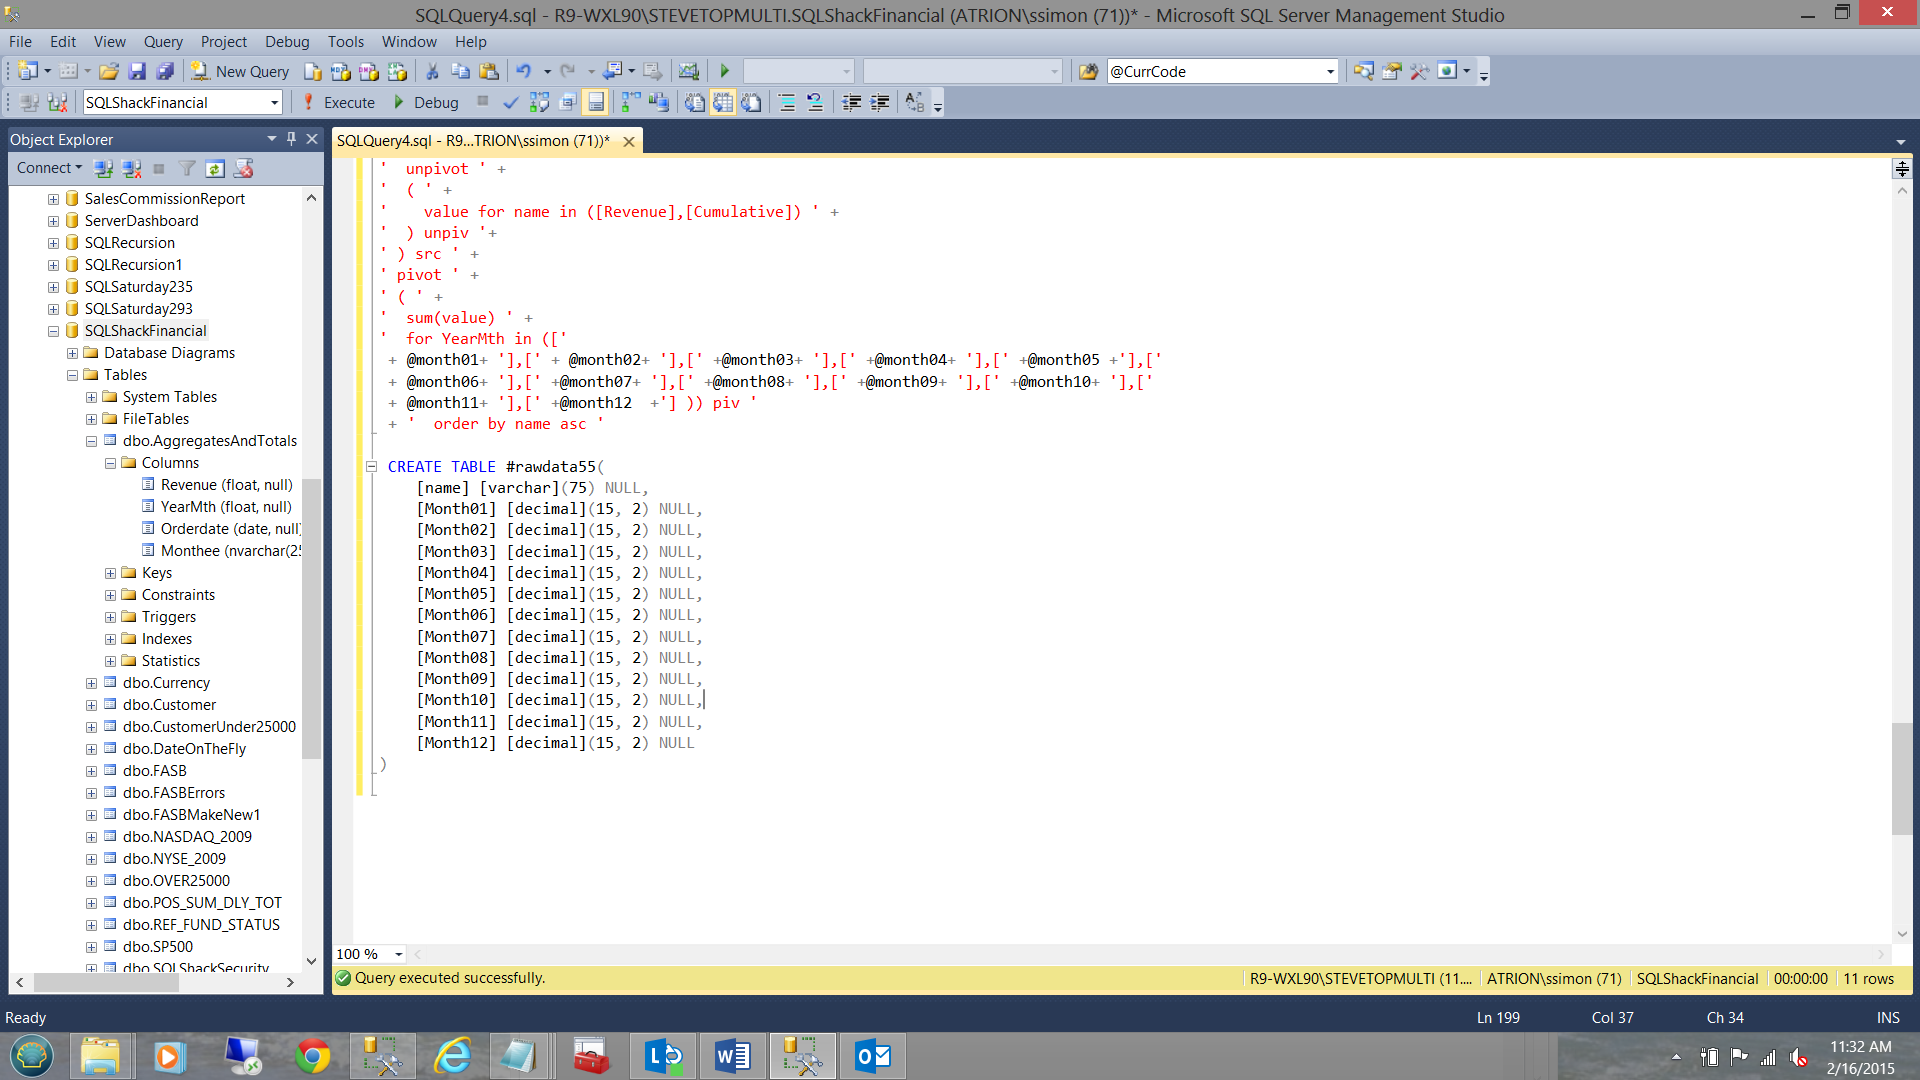Image resolution: width=1920 pixels, height=1080 pixels.
Task: Click the New Query button
Action: 241,71
